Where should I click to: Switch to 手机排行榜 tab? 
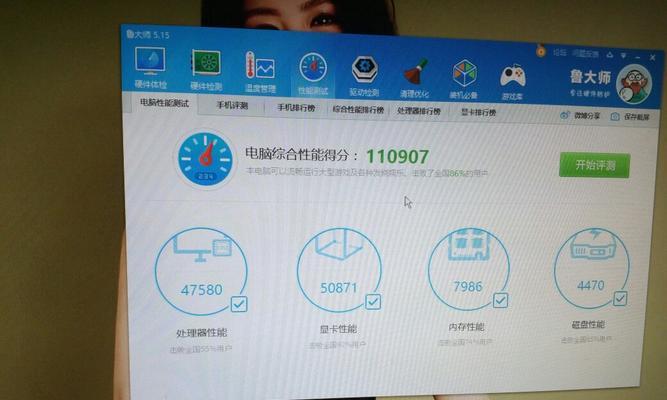click(x=296, y=108)
